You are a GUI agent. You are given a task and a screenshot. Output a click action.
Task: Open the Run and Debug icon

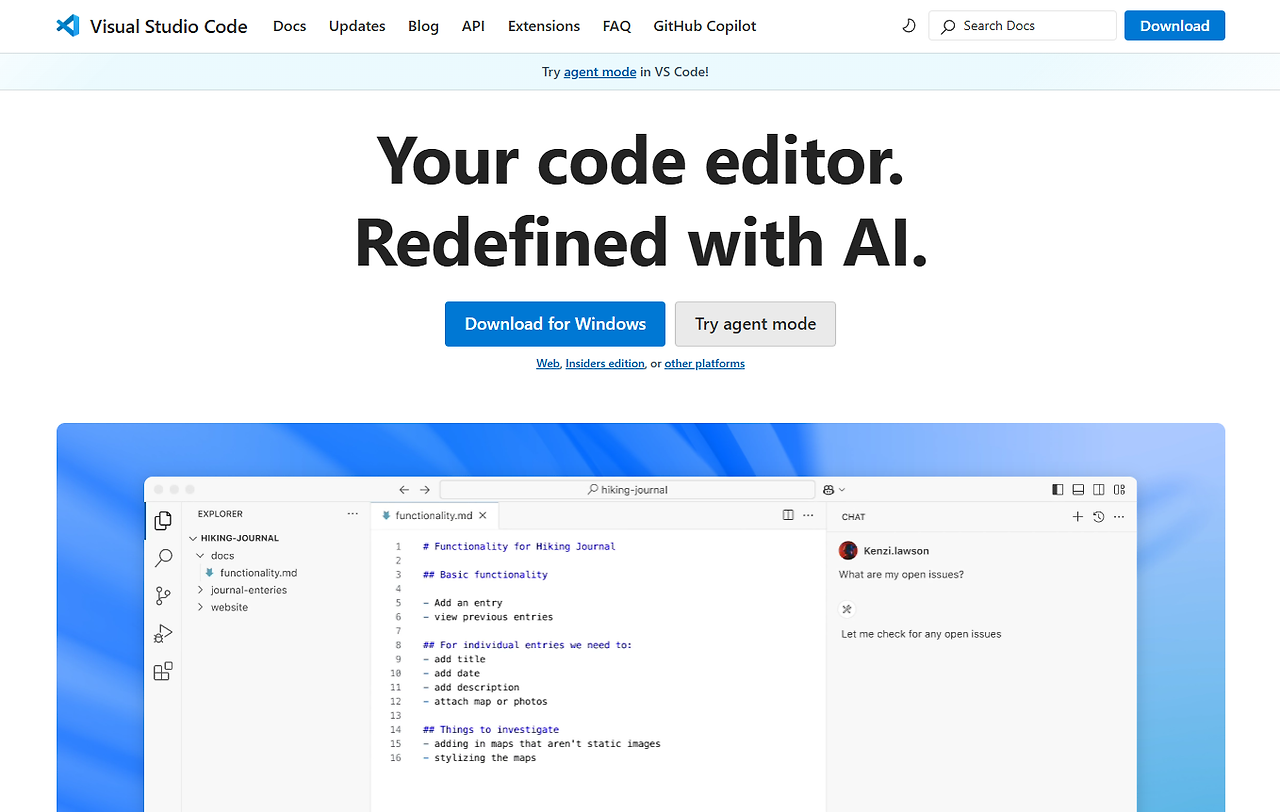[x=163, y=634]
